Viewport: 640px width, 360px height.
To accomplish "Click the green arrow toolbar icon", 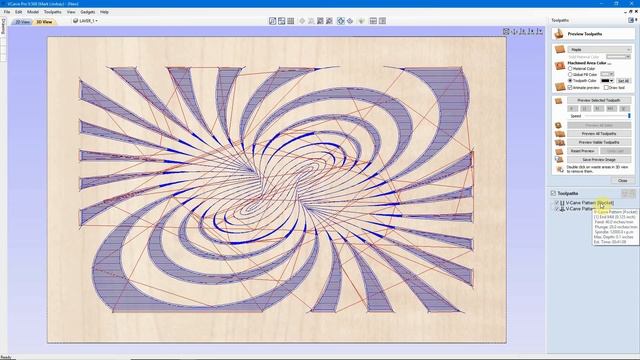I will pyautogui.click(x=361, y=21).
